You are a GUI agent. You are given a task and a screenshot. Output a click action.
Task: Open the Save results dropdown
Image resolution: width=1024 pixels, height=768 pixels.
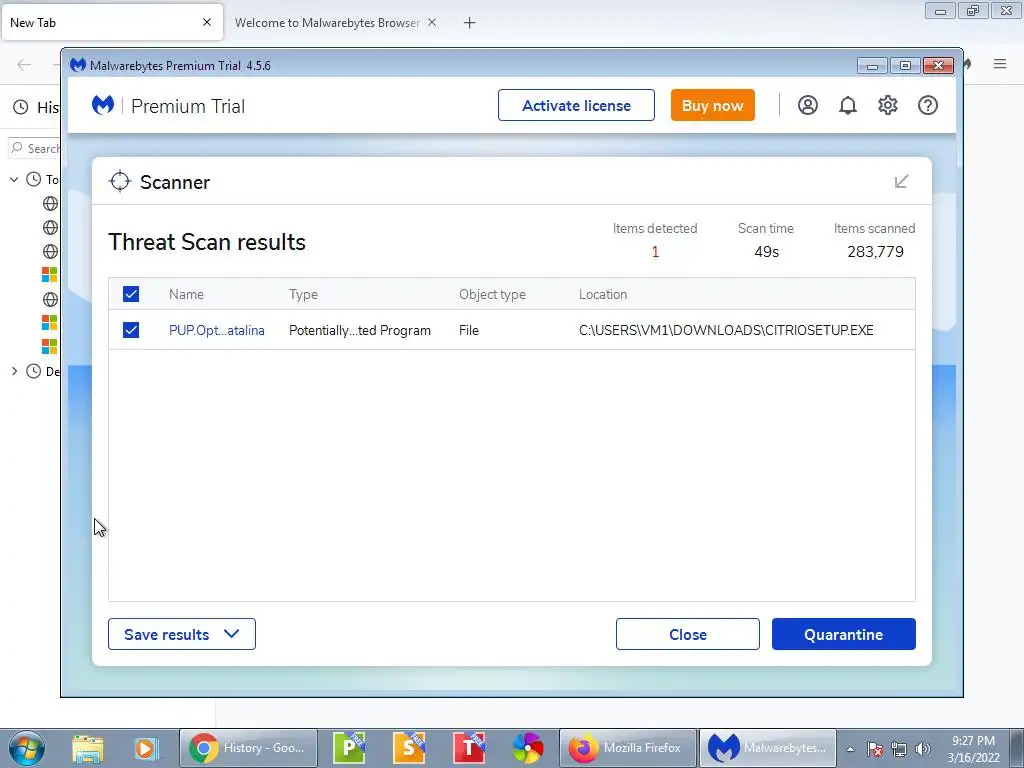(182, 634)
